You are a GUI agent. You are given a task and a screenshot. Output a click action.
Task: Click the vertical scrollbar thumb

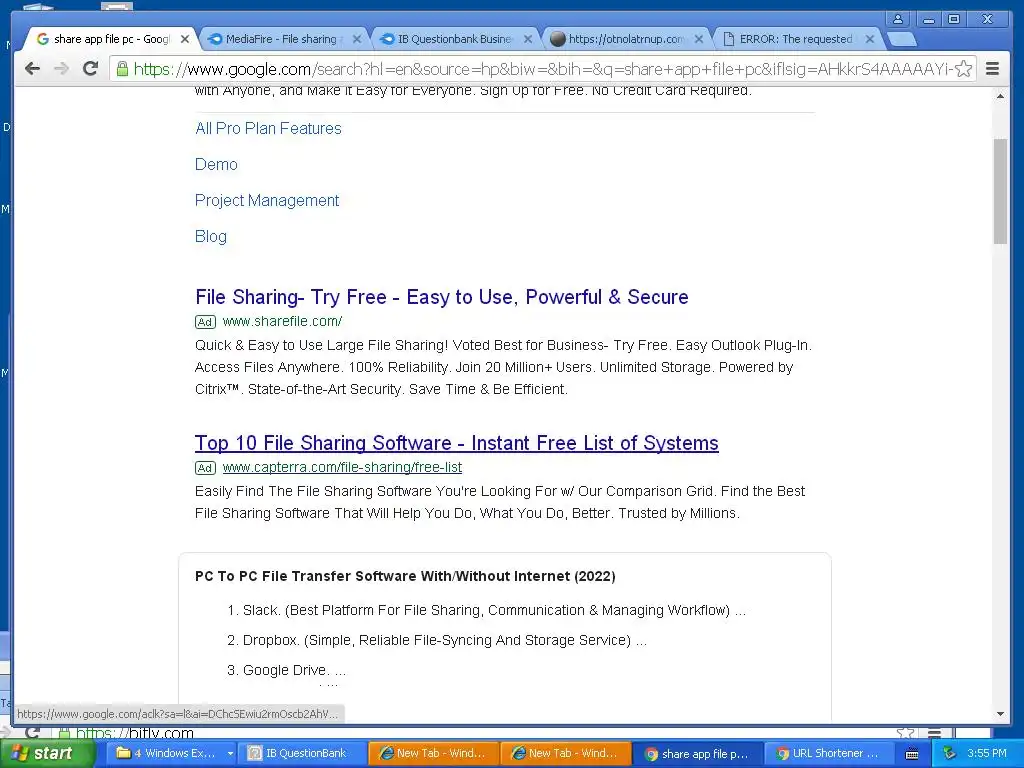click(x=1000, y=191)
